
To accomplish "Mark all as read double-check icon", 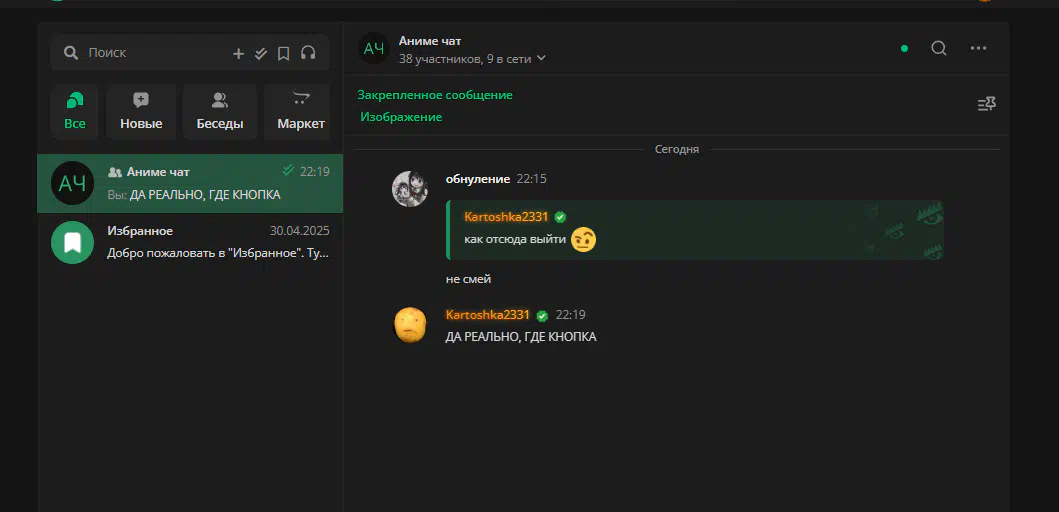I will 261,53.
